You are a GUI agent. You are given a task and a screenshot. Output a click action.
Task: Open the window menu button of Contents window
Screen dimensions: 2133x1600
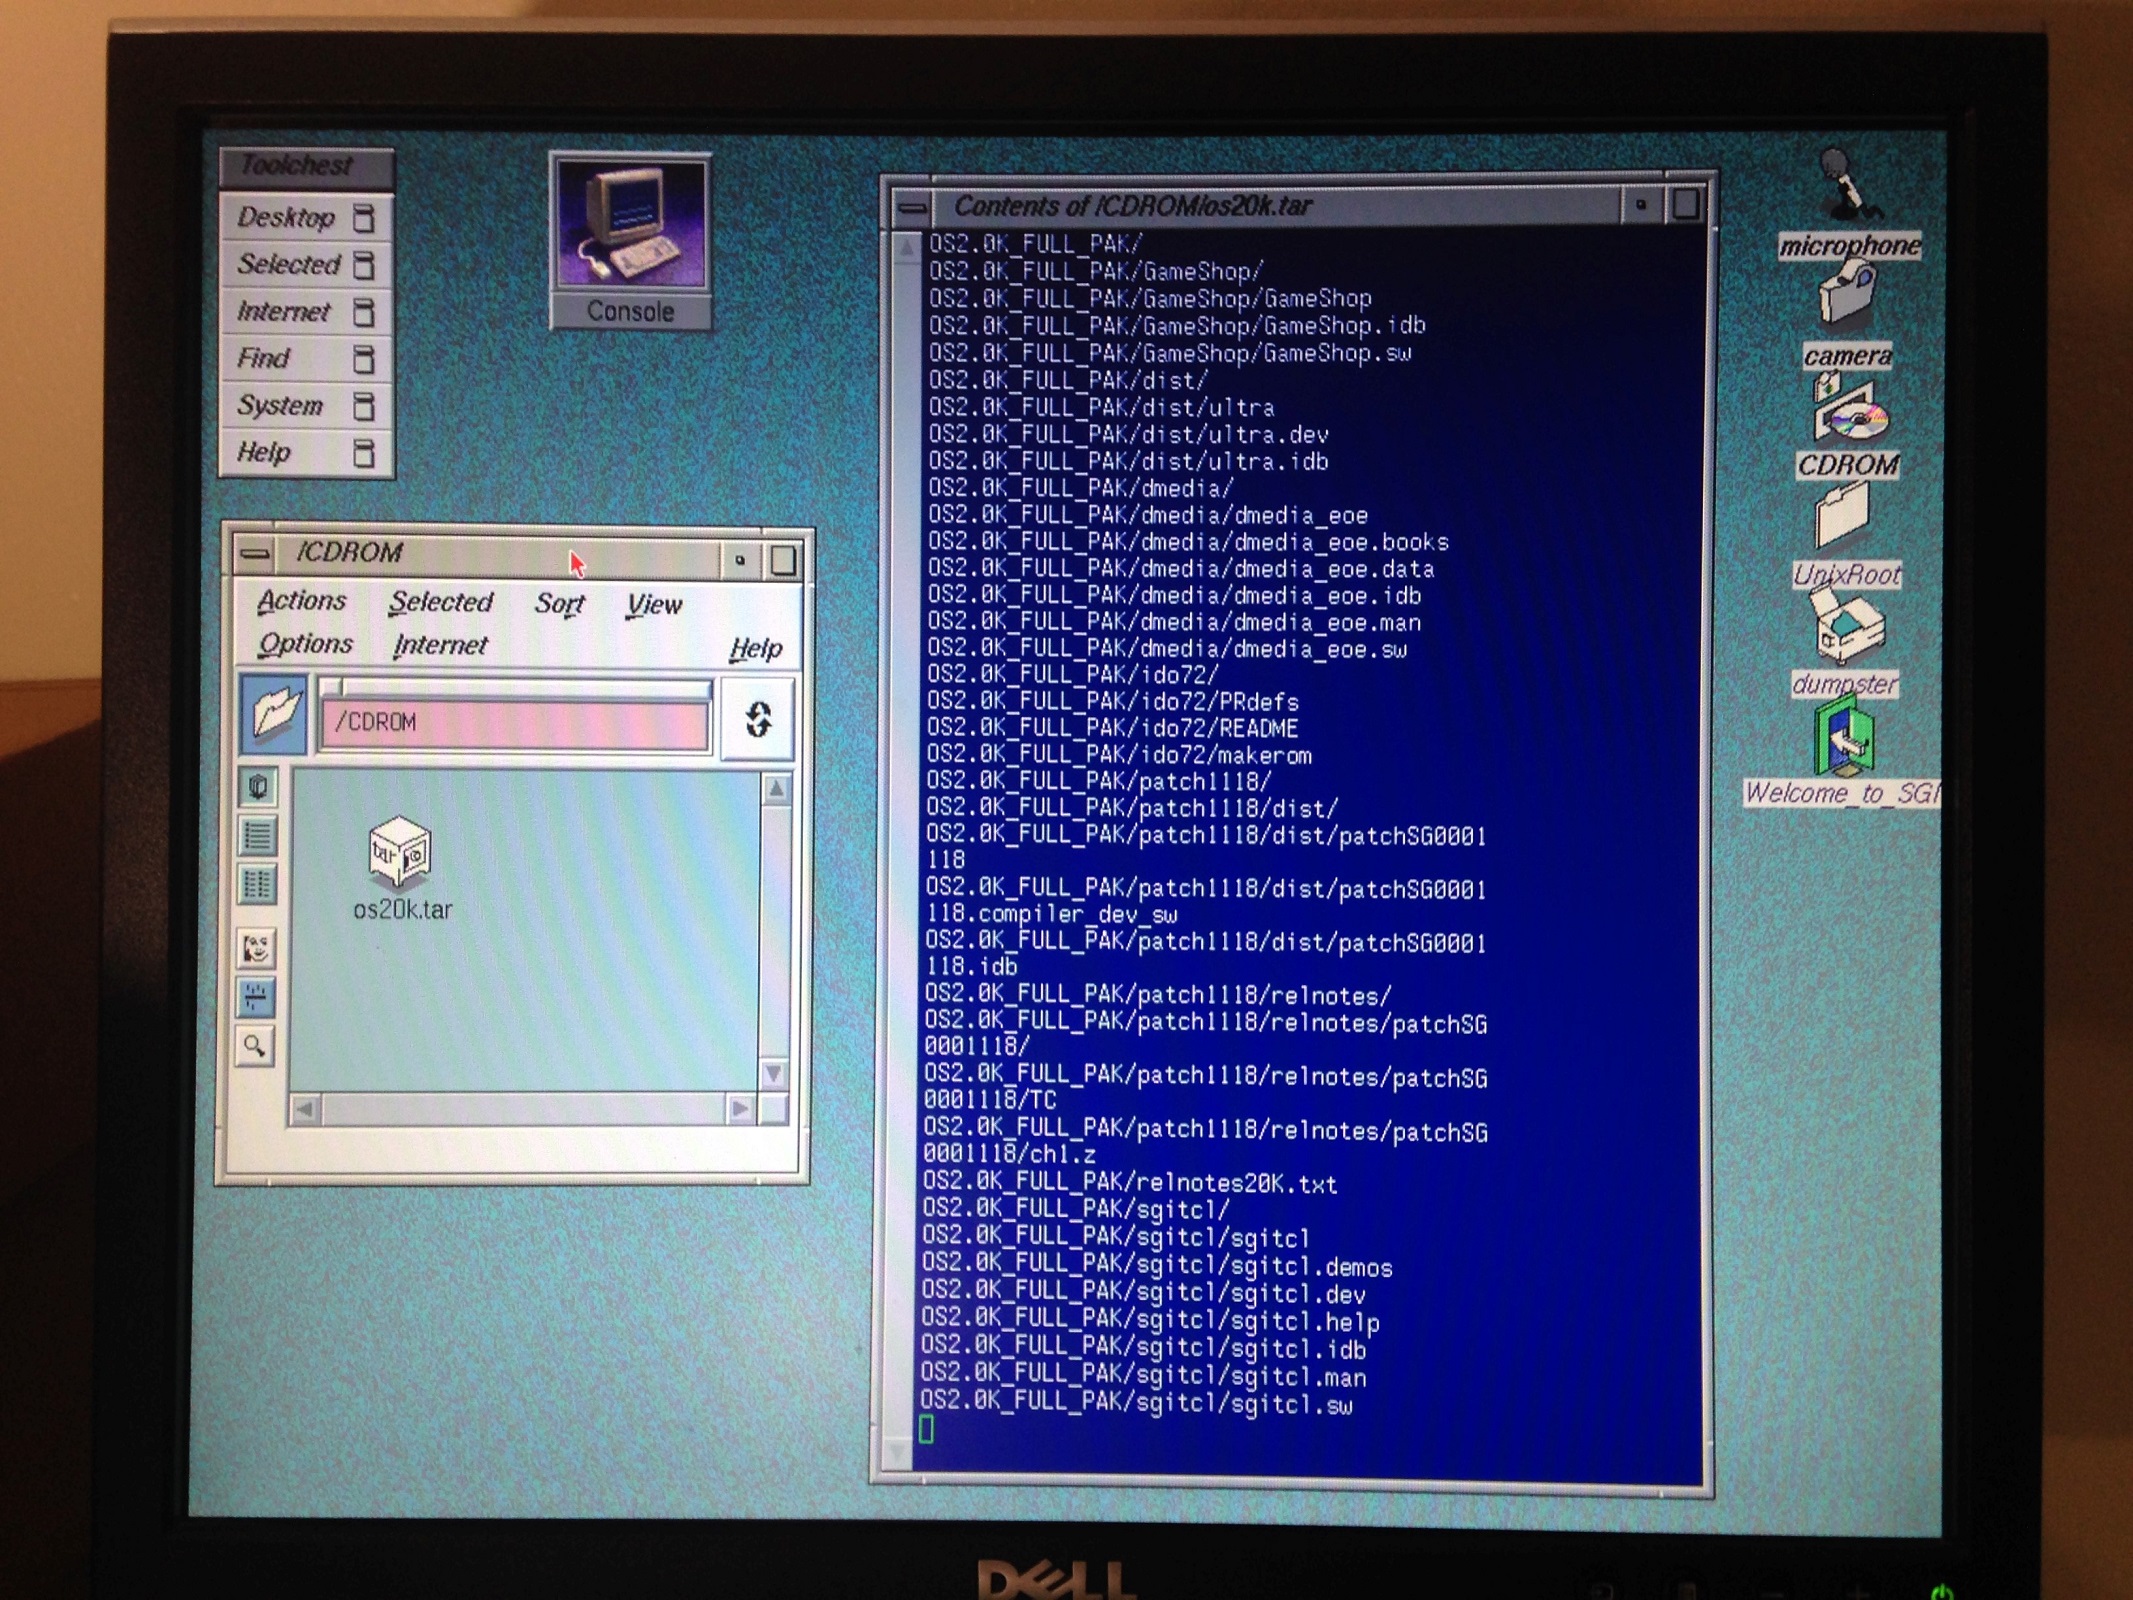coord(912,207)
